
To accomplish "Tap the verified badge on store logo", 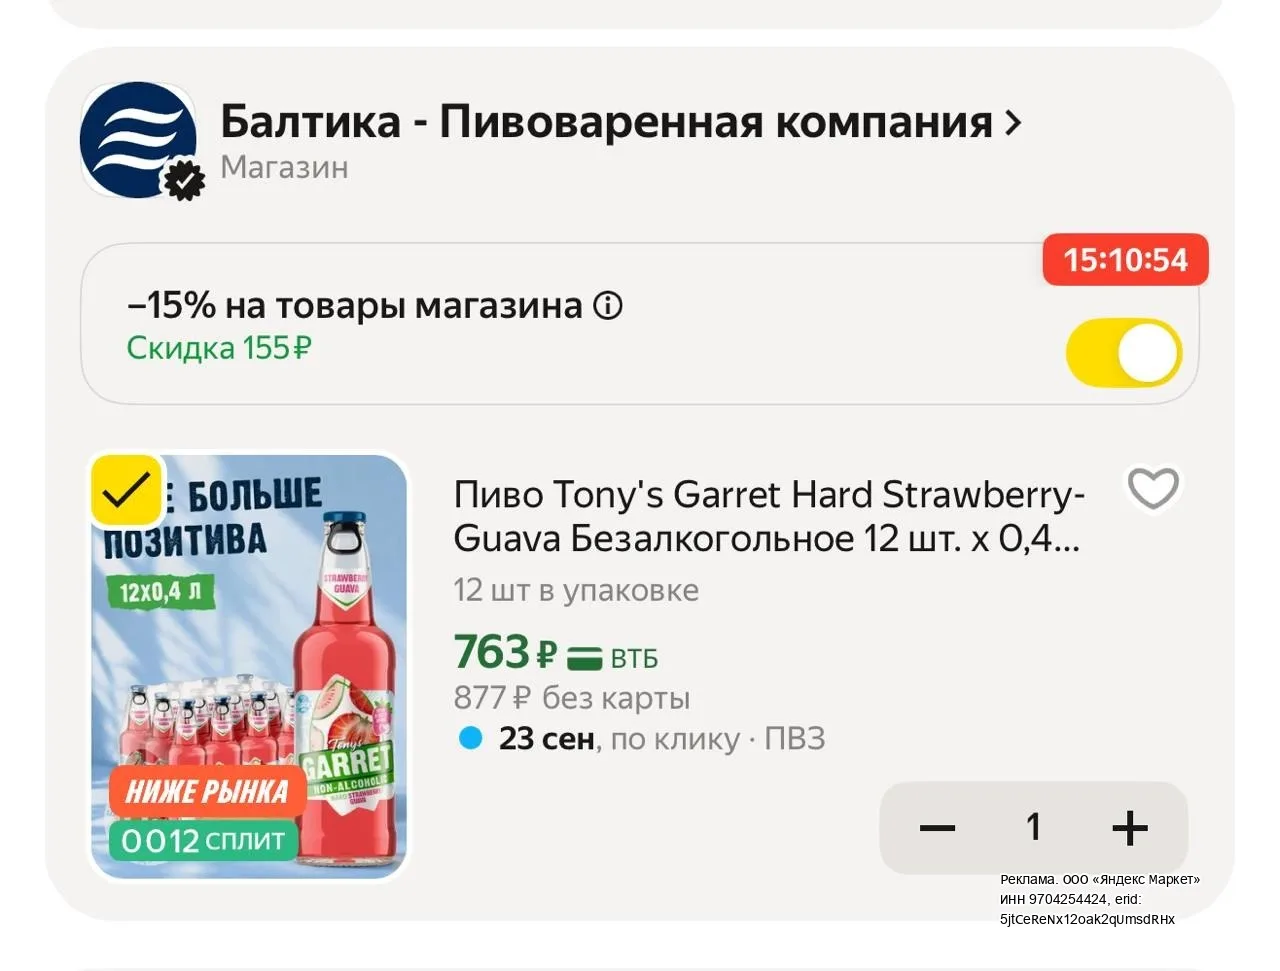I will coord(184,180).
